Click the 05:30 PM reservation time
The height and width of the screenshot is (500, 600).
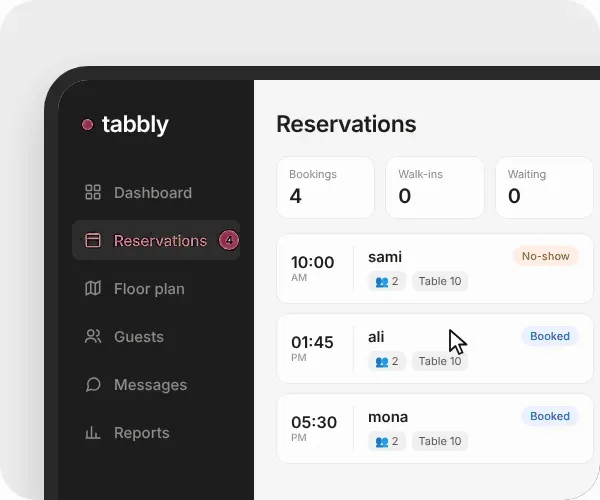[x=314, y=428]
